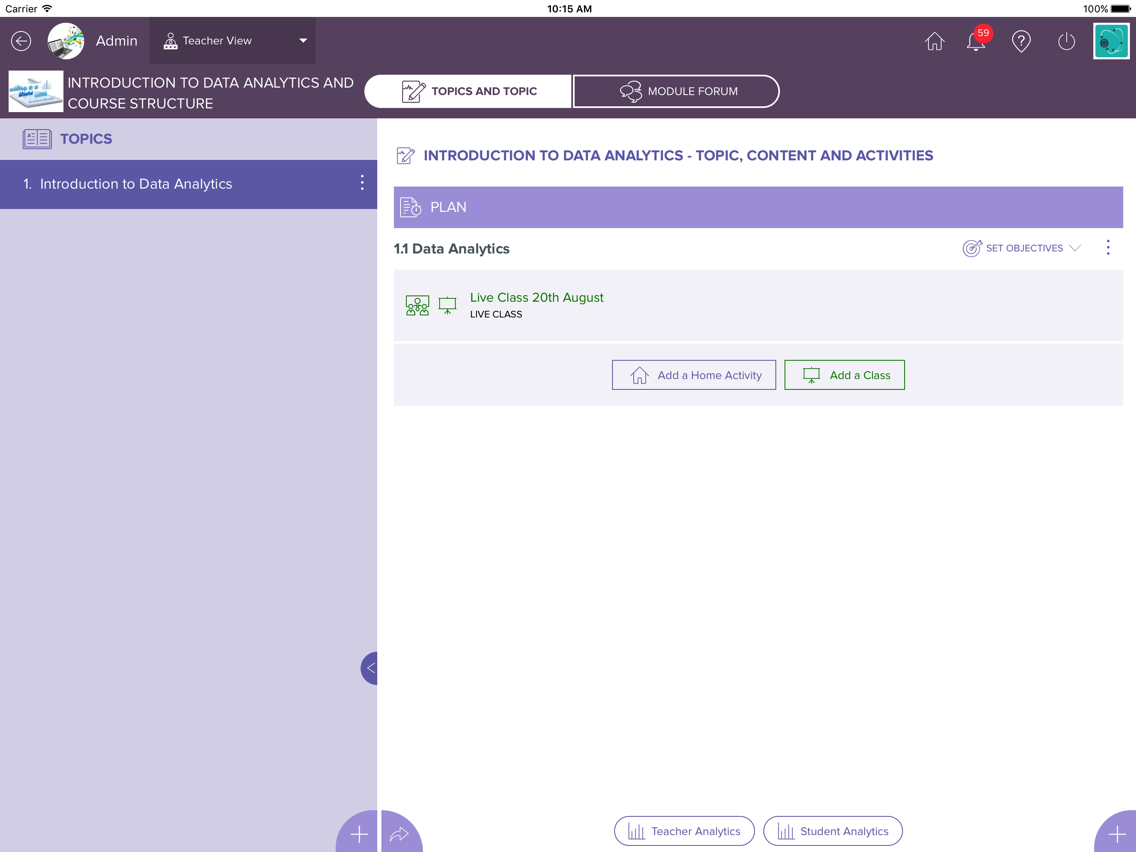Viewport: 1136px width, 852px height.
Task: Switch to Topics and Topic tab
Action: click(x=468, y=91)
